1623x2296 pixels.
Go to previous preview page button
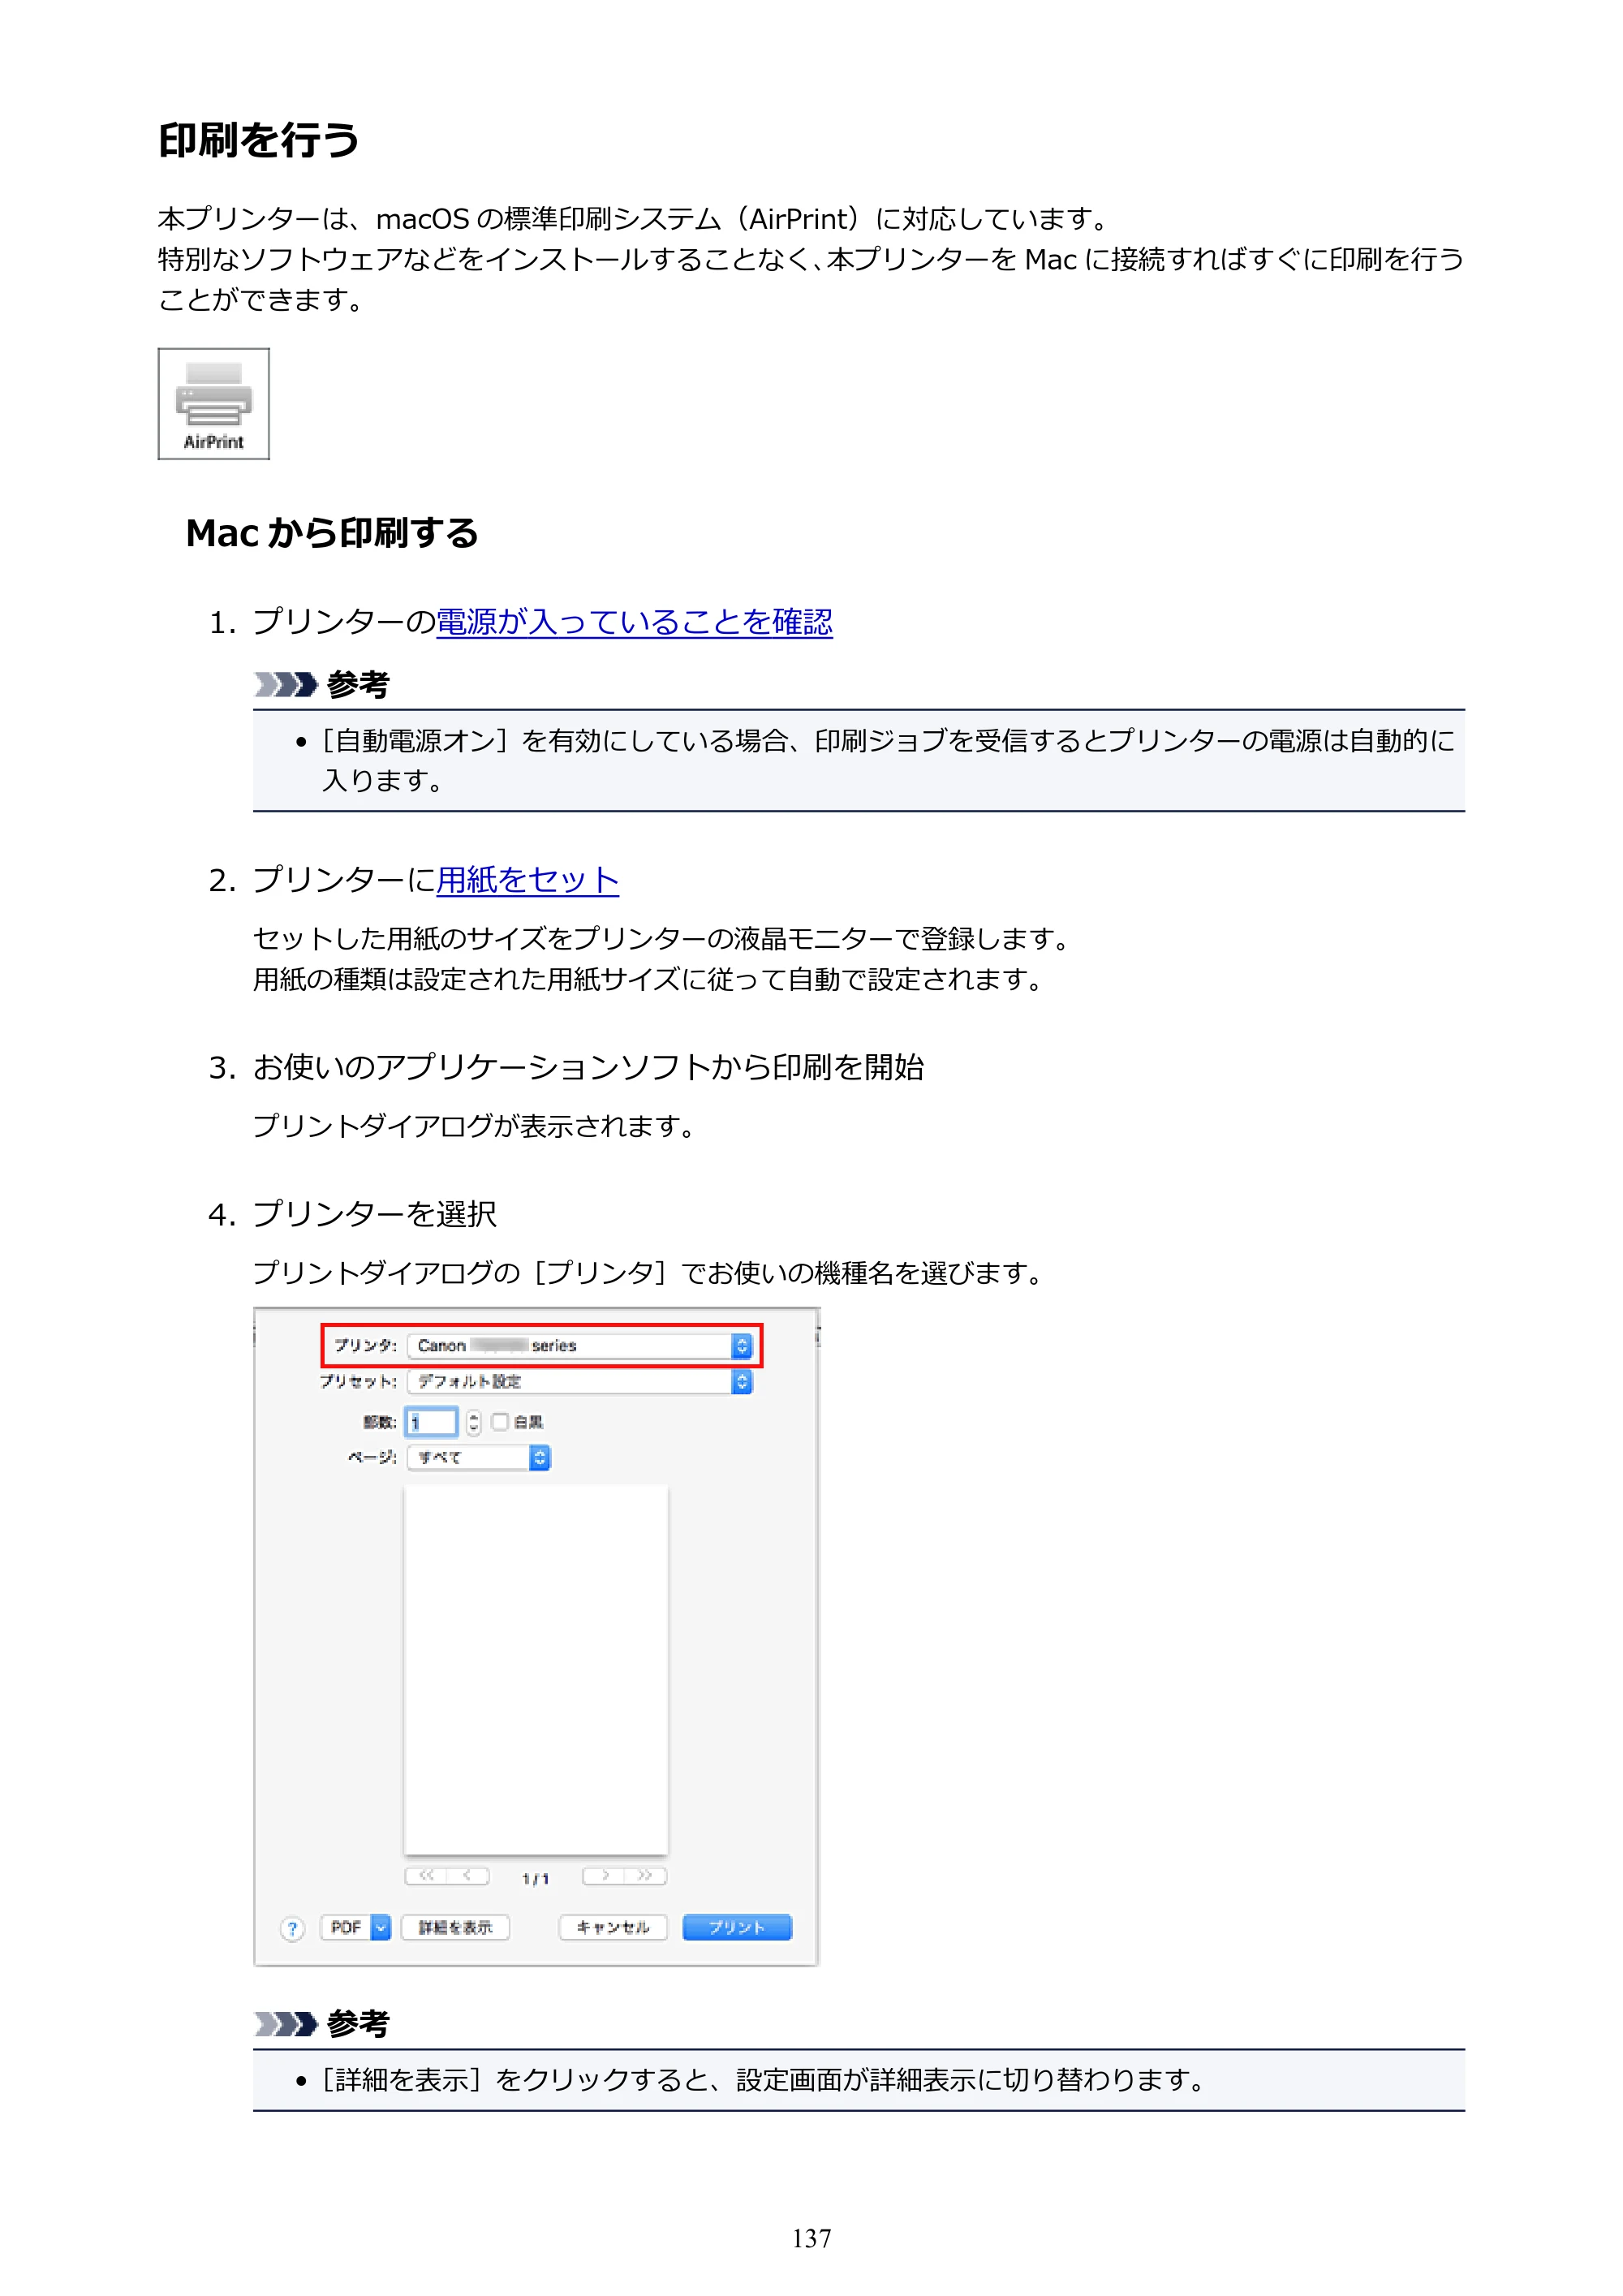pyautogui.click(x=468, y=1876)
